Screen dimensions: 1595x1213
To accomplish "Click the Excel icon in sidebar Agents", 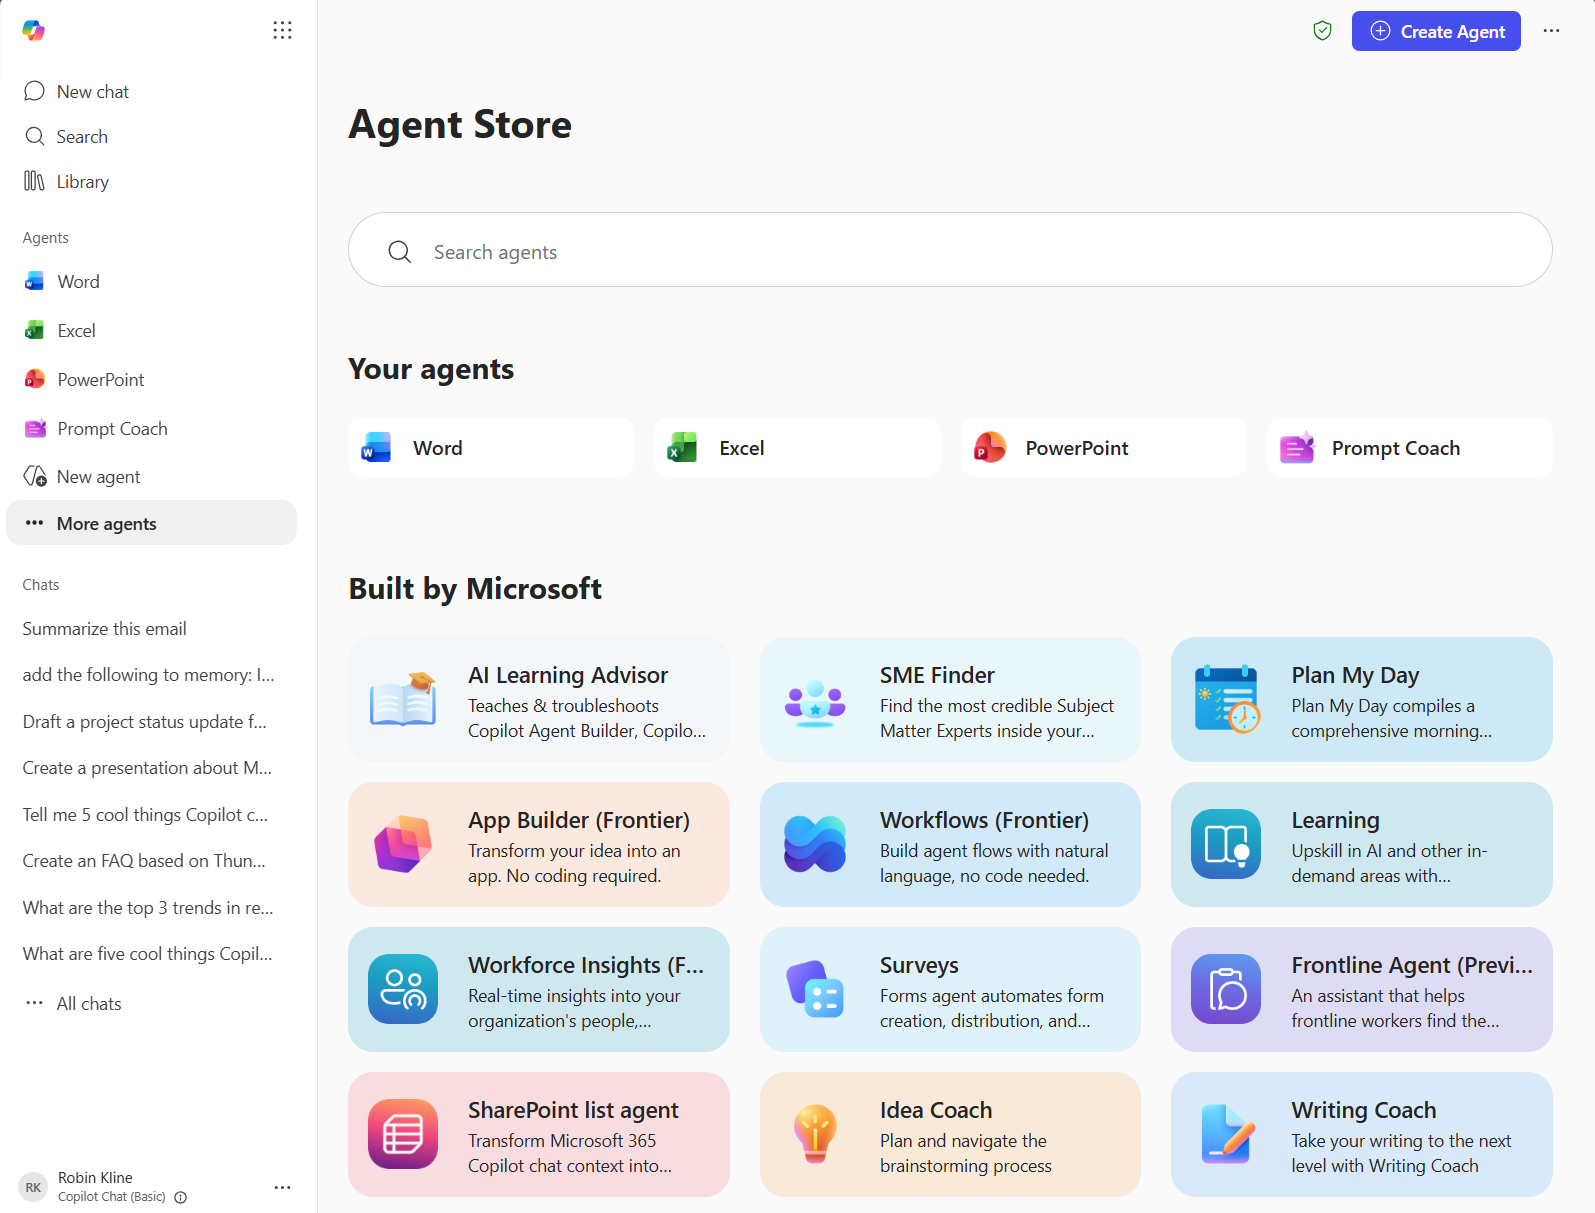I will pyautogui.click(x=35, y=330).
